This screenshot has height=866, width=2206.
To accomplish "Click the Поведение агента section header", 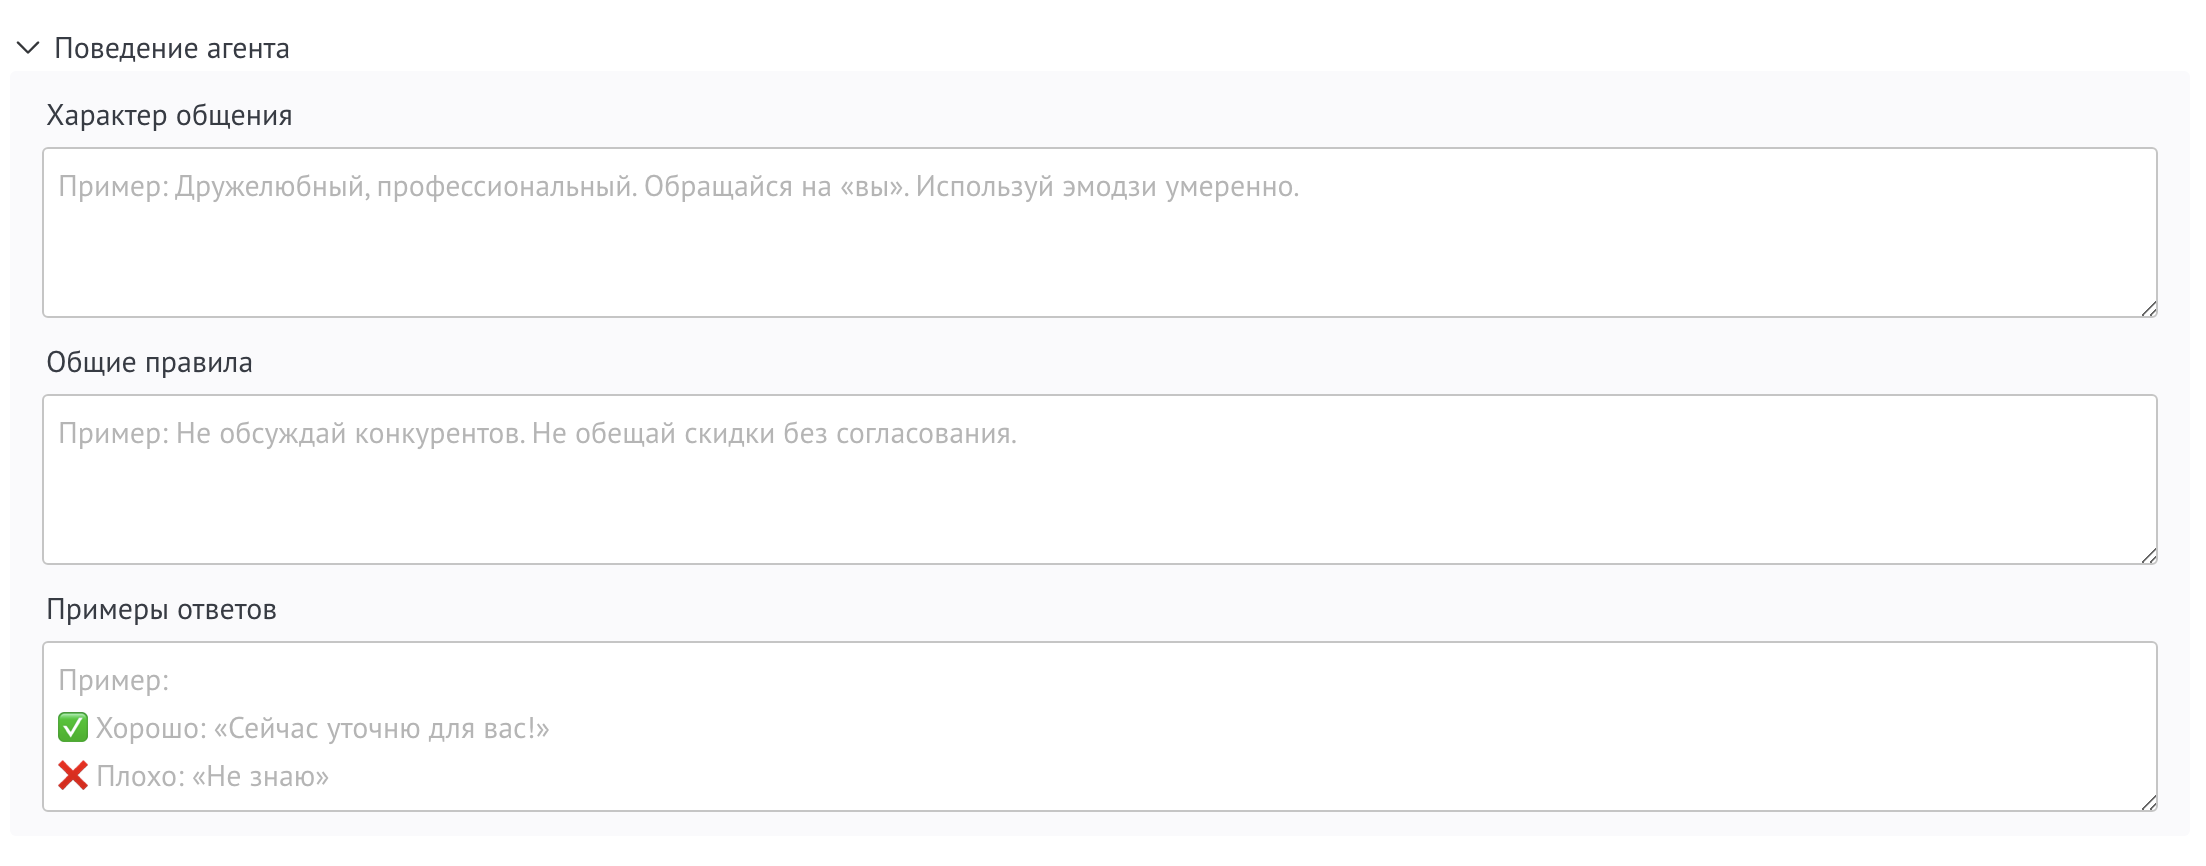I will 170,47.
